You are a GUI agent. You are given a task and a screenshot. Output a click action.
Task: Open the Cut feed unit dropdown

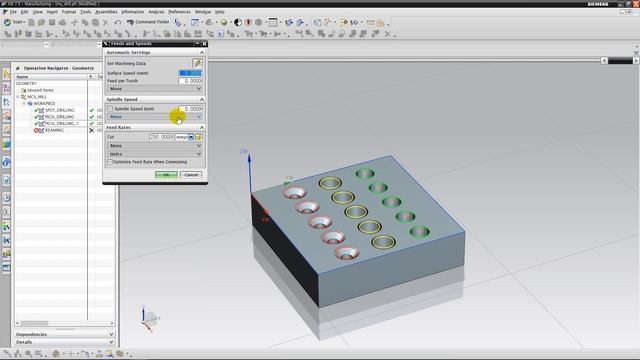click(x=191, y=137)
